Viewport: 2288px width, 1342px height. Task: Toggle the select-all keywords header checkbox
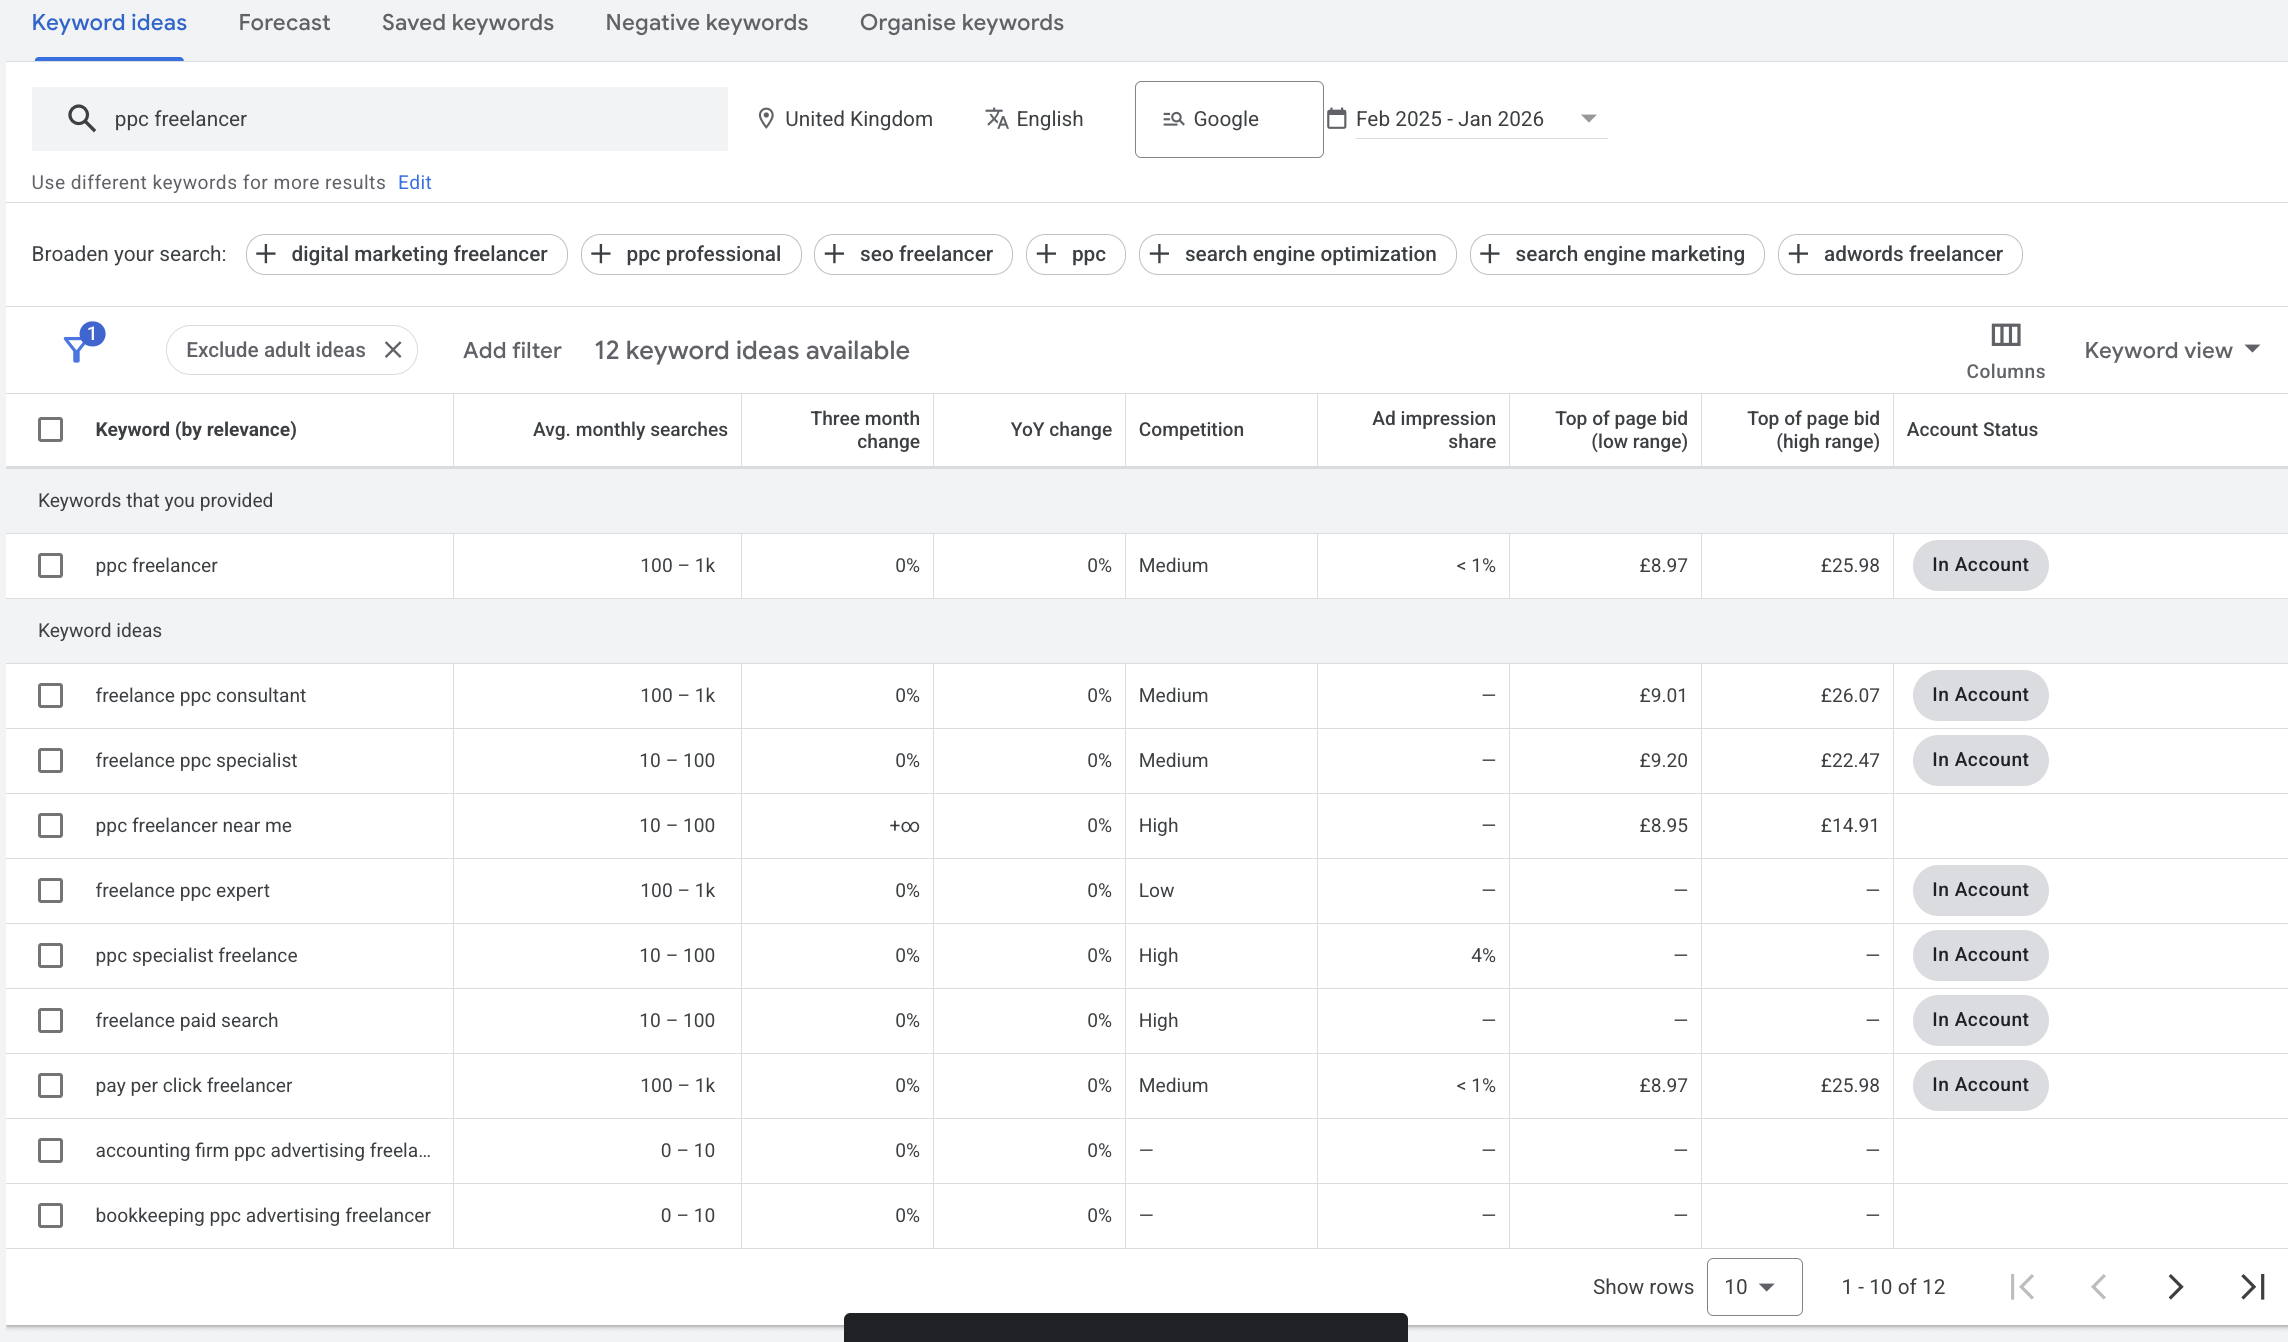coord(51,428)
